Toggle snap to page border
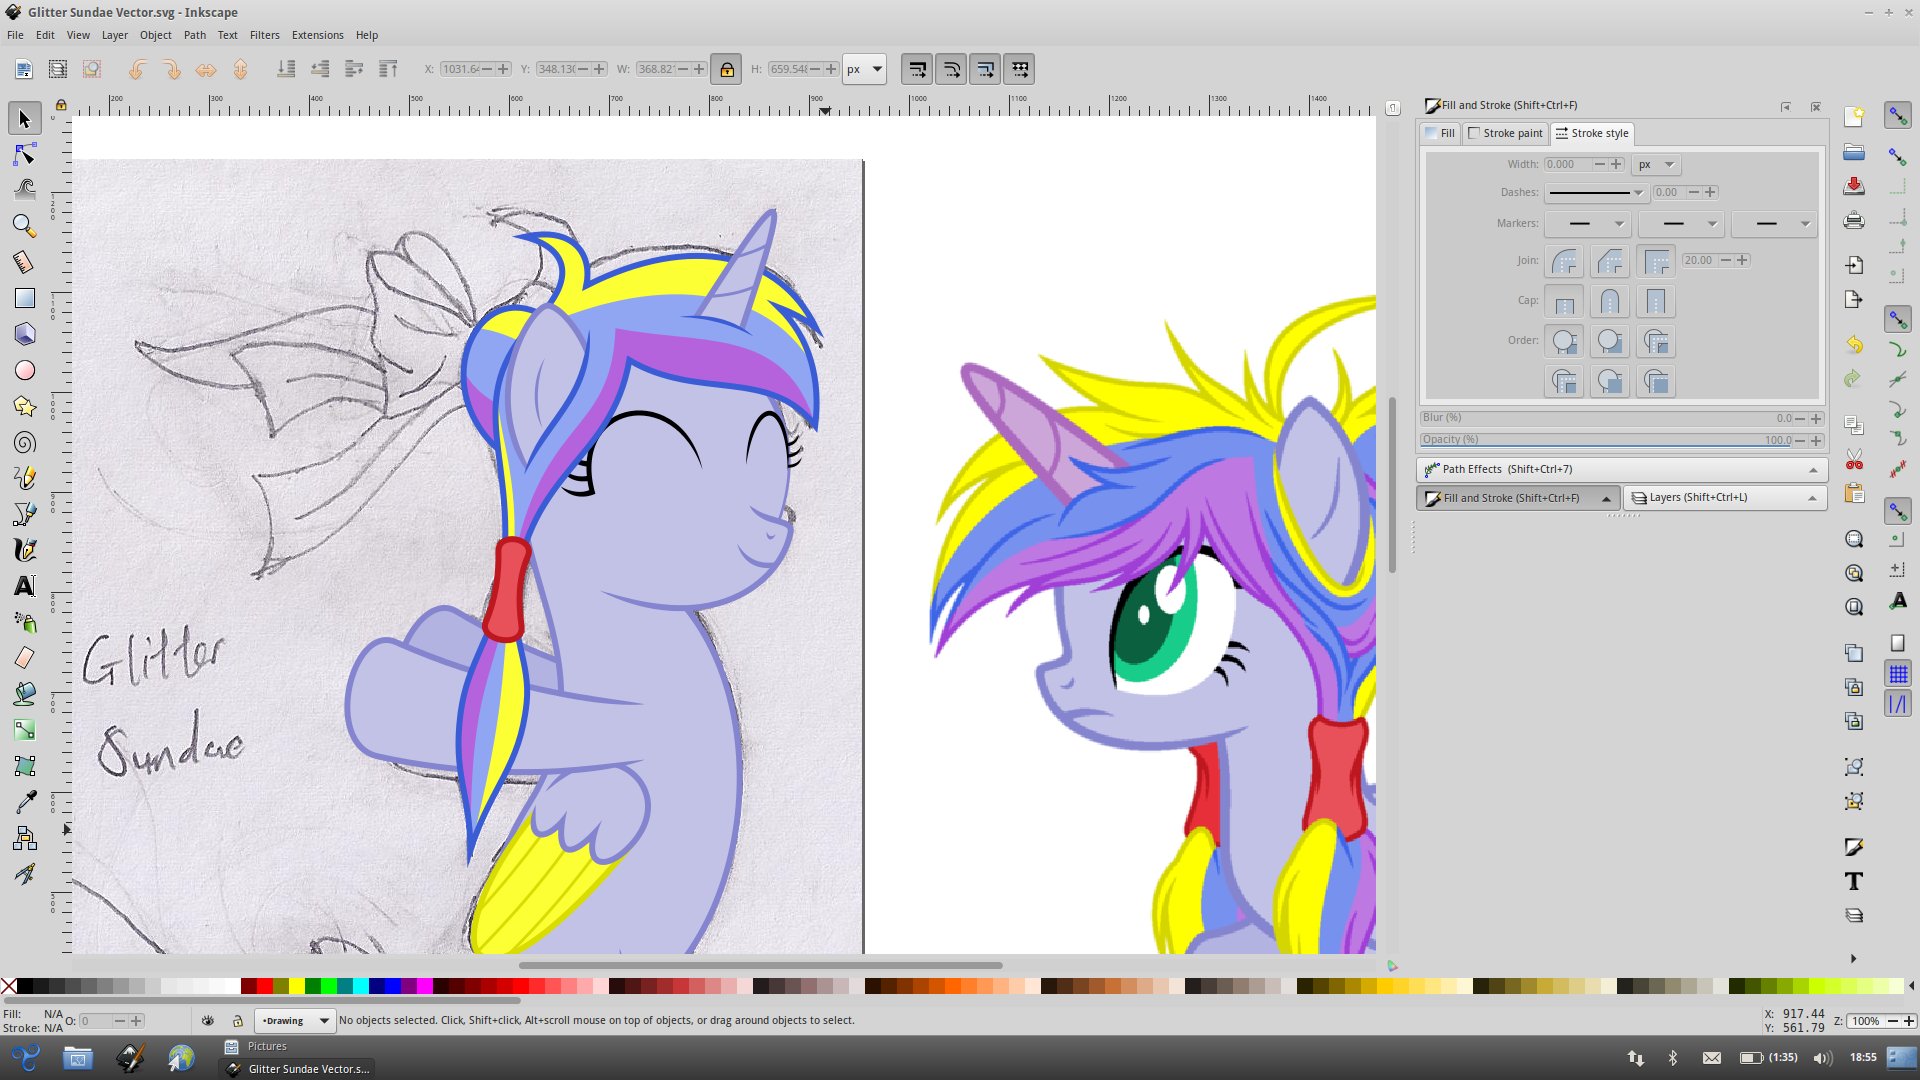 1897,643
